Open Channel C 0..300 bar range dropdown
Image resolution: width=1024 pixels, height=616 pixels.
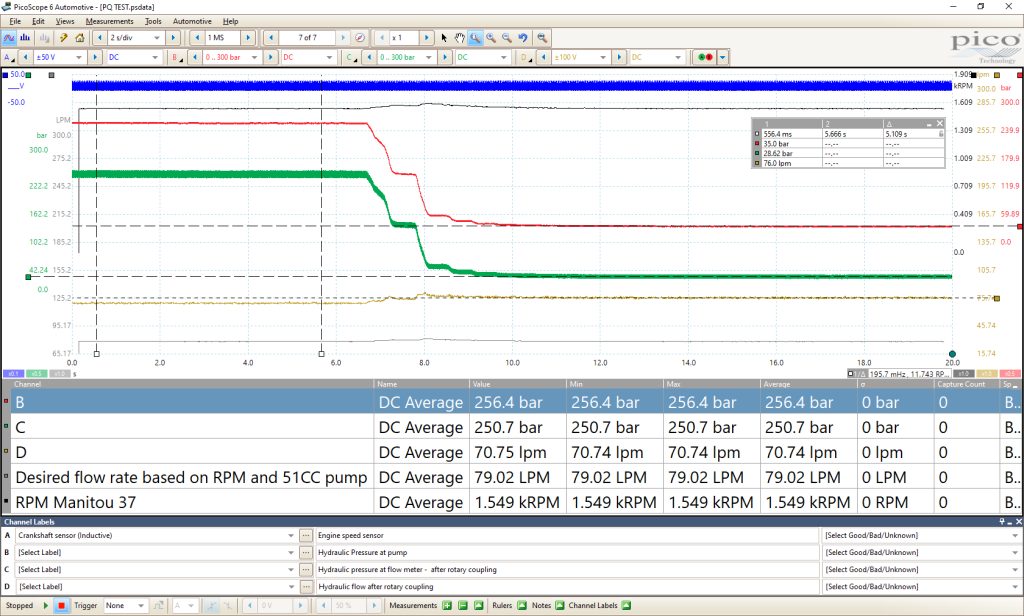[429, 57]
